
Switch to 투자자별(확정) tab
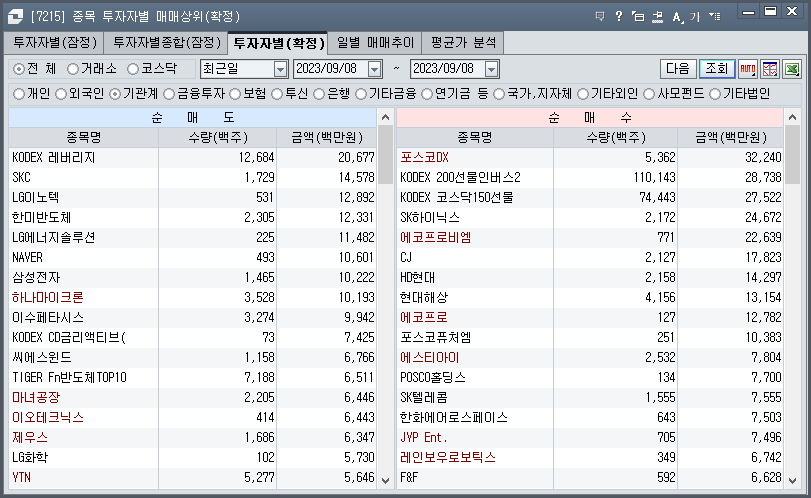point(278,43)
